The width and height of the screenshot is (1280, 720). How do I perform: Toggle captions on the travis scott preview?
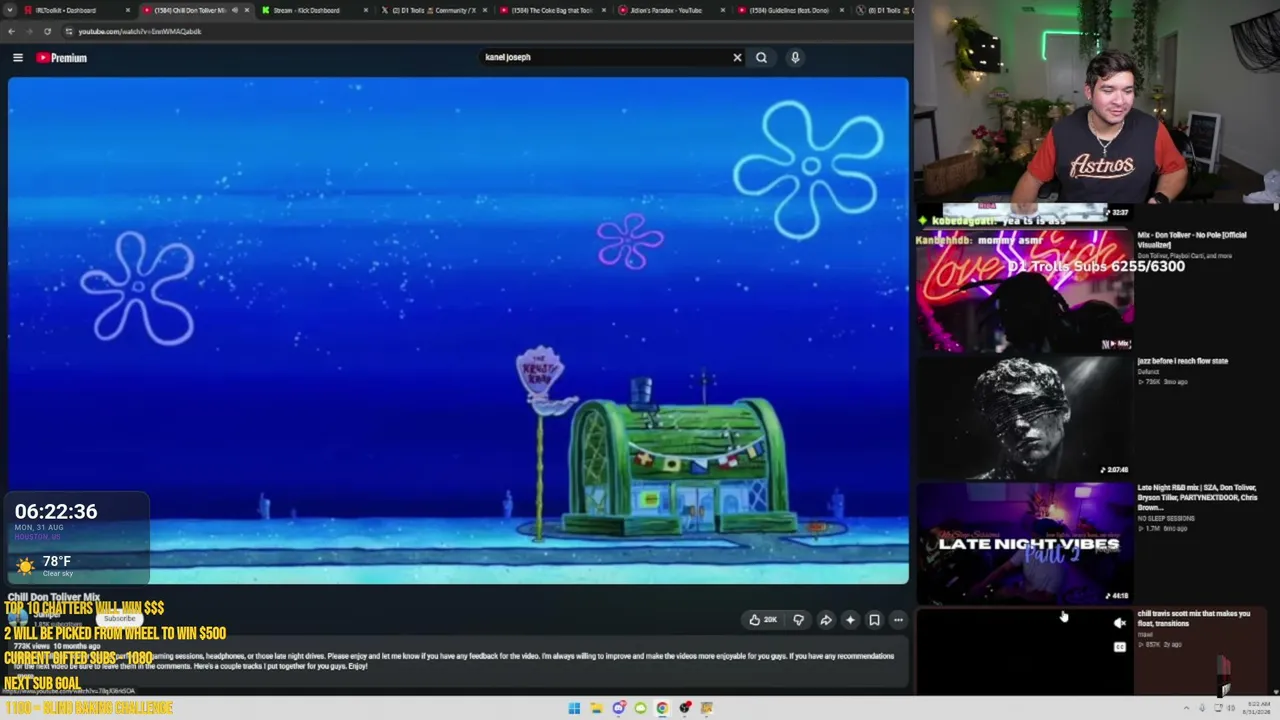[1120, 647]
